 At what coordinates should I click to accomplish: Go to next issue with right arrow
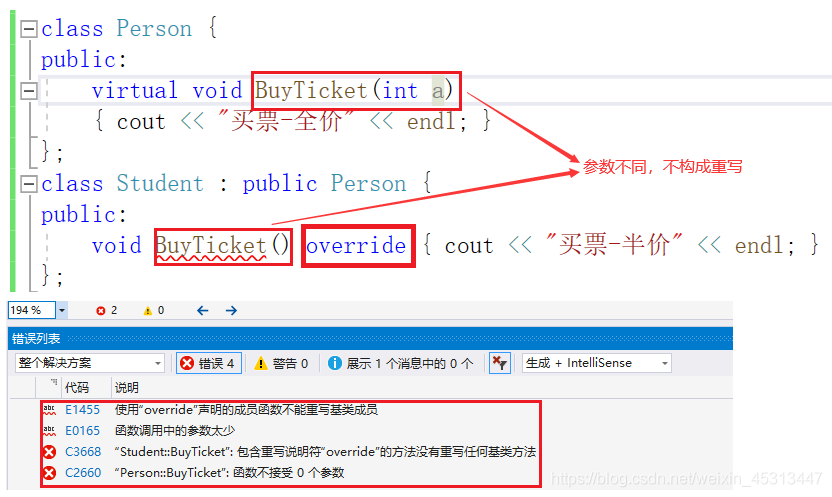[231, 310]
